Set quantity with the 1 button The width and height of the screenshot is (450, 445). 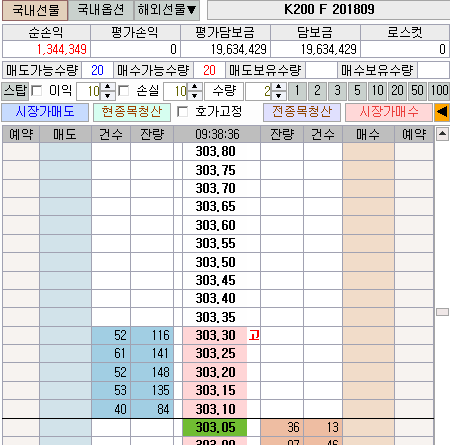point(297,91)
